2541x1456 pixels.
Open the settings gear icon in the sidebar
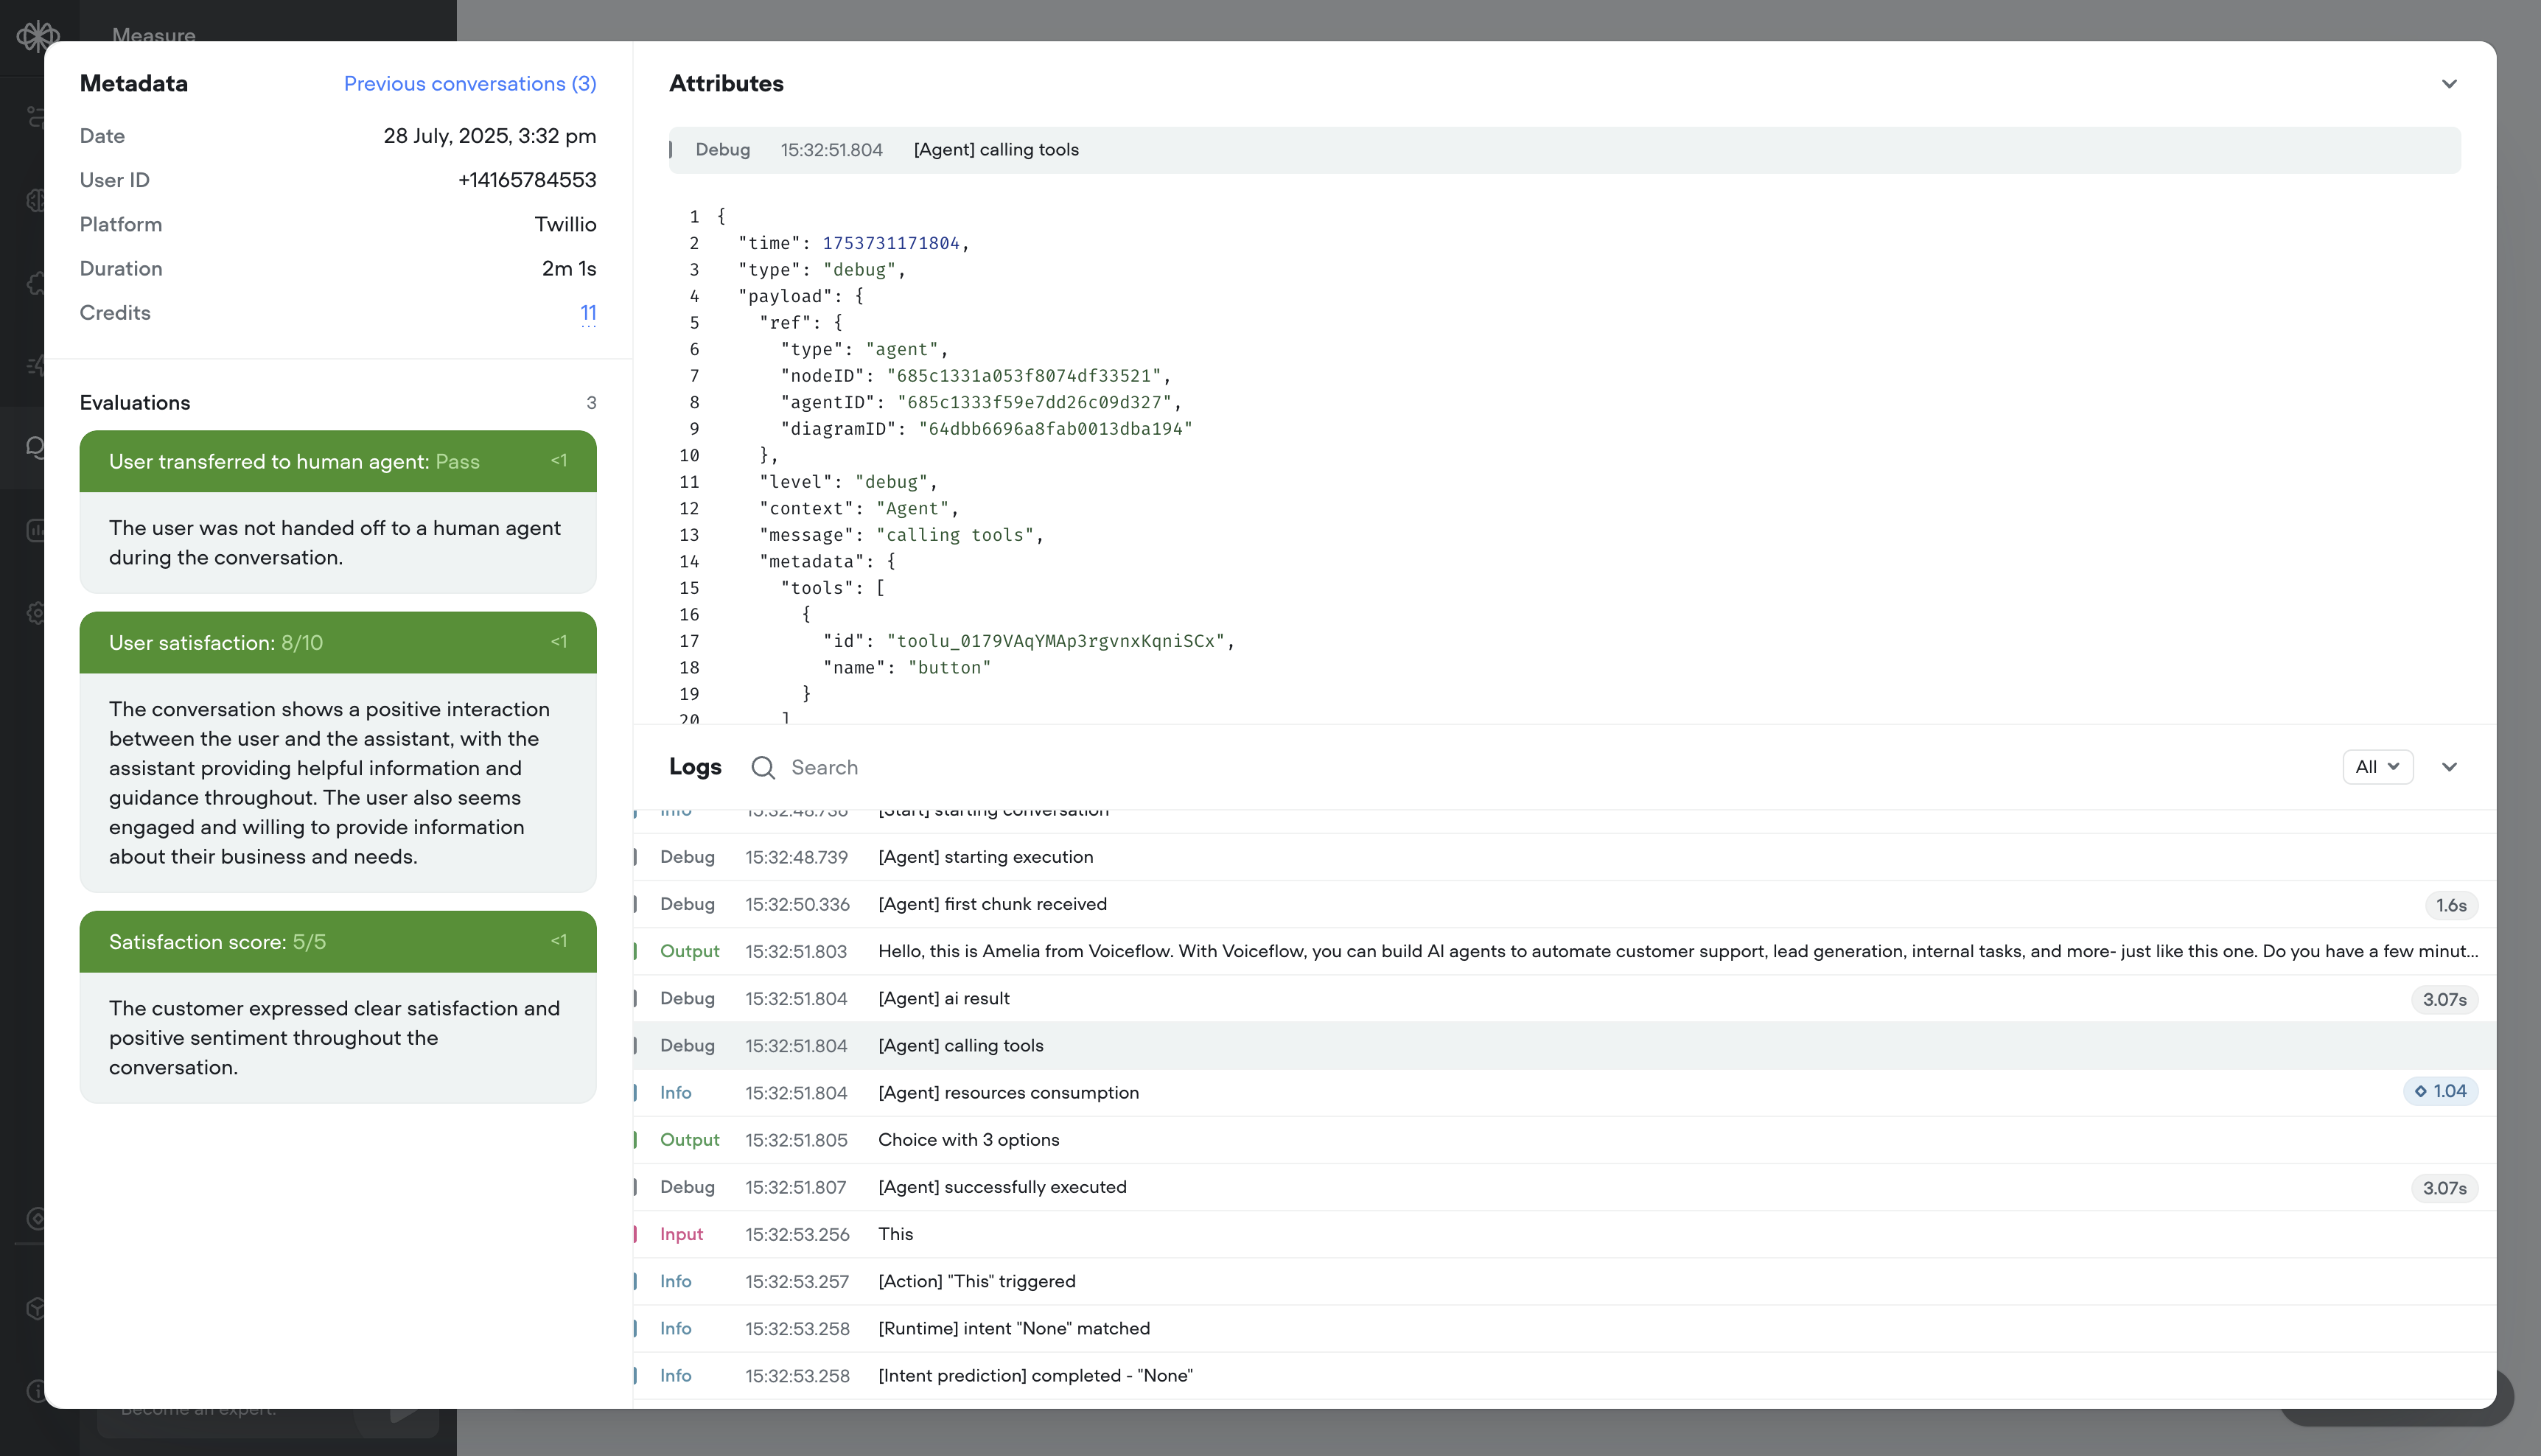37,612
